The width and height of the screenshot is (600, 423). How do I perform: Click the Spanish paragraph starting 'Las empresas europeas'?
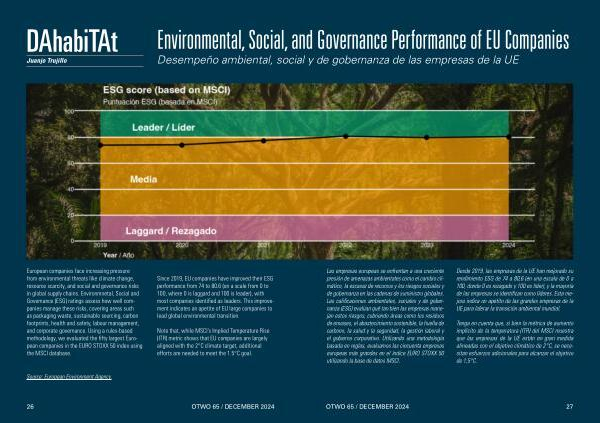click(386, 316)
